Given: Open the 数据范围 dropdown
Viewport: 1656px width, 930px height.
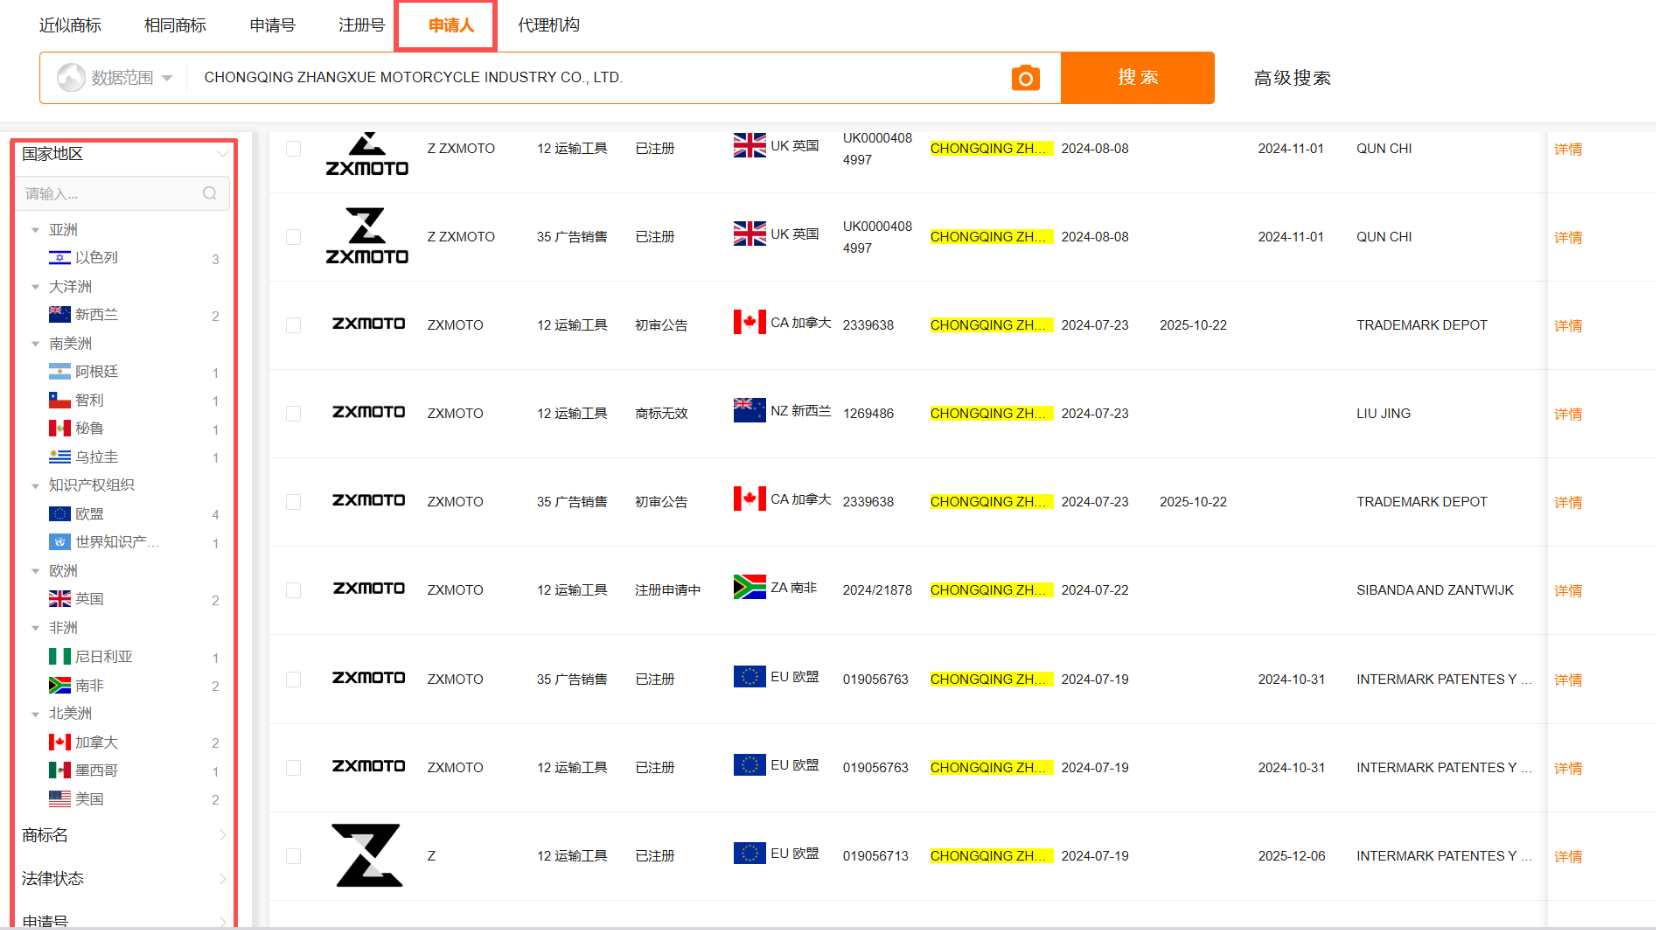Looking at the screenshot, I should pos(115,78).
